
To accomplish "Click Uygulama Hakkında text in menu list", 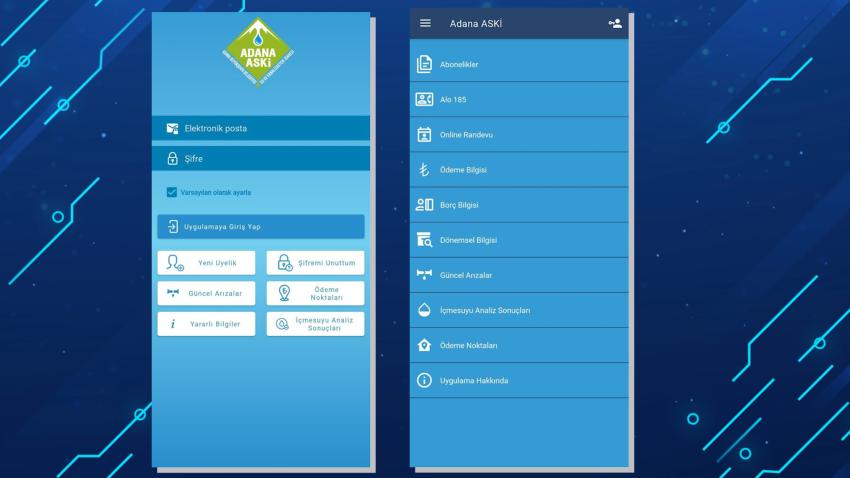I will click(474, 380).
